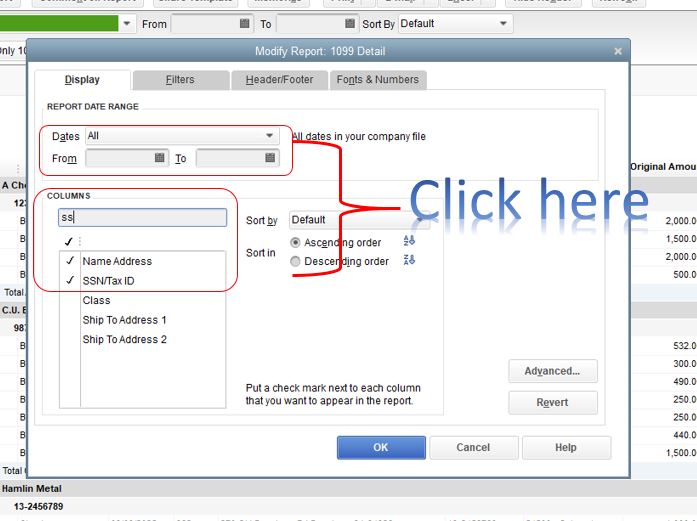The height and width of the screenshot is (521, 697).
Task: Click the dialog To date field
Action: (237, 158)
